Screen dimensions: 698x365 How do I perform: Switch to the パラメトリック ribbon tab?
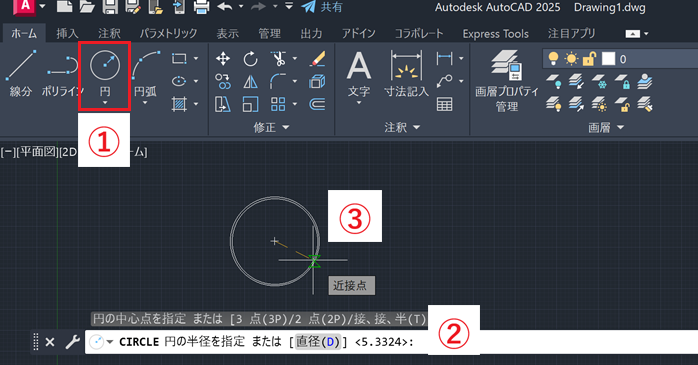coord(168,33)
